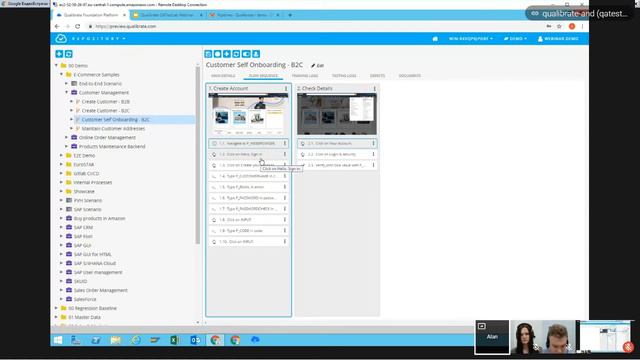The height and width of the screenshot is (360, 640).
Task: Select step 1.6 Type password action
Action: pyautogui.click(x=248, y=198)
